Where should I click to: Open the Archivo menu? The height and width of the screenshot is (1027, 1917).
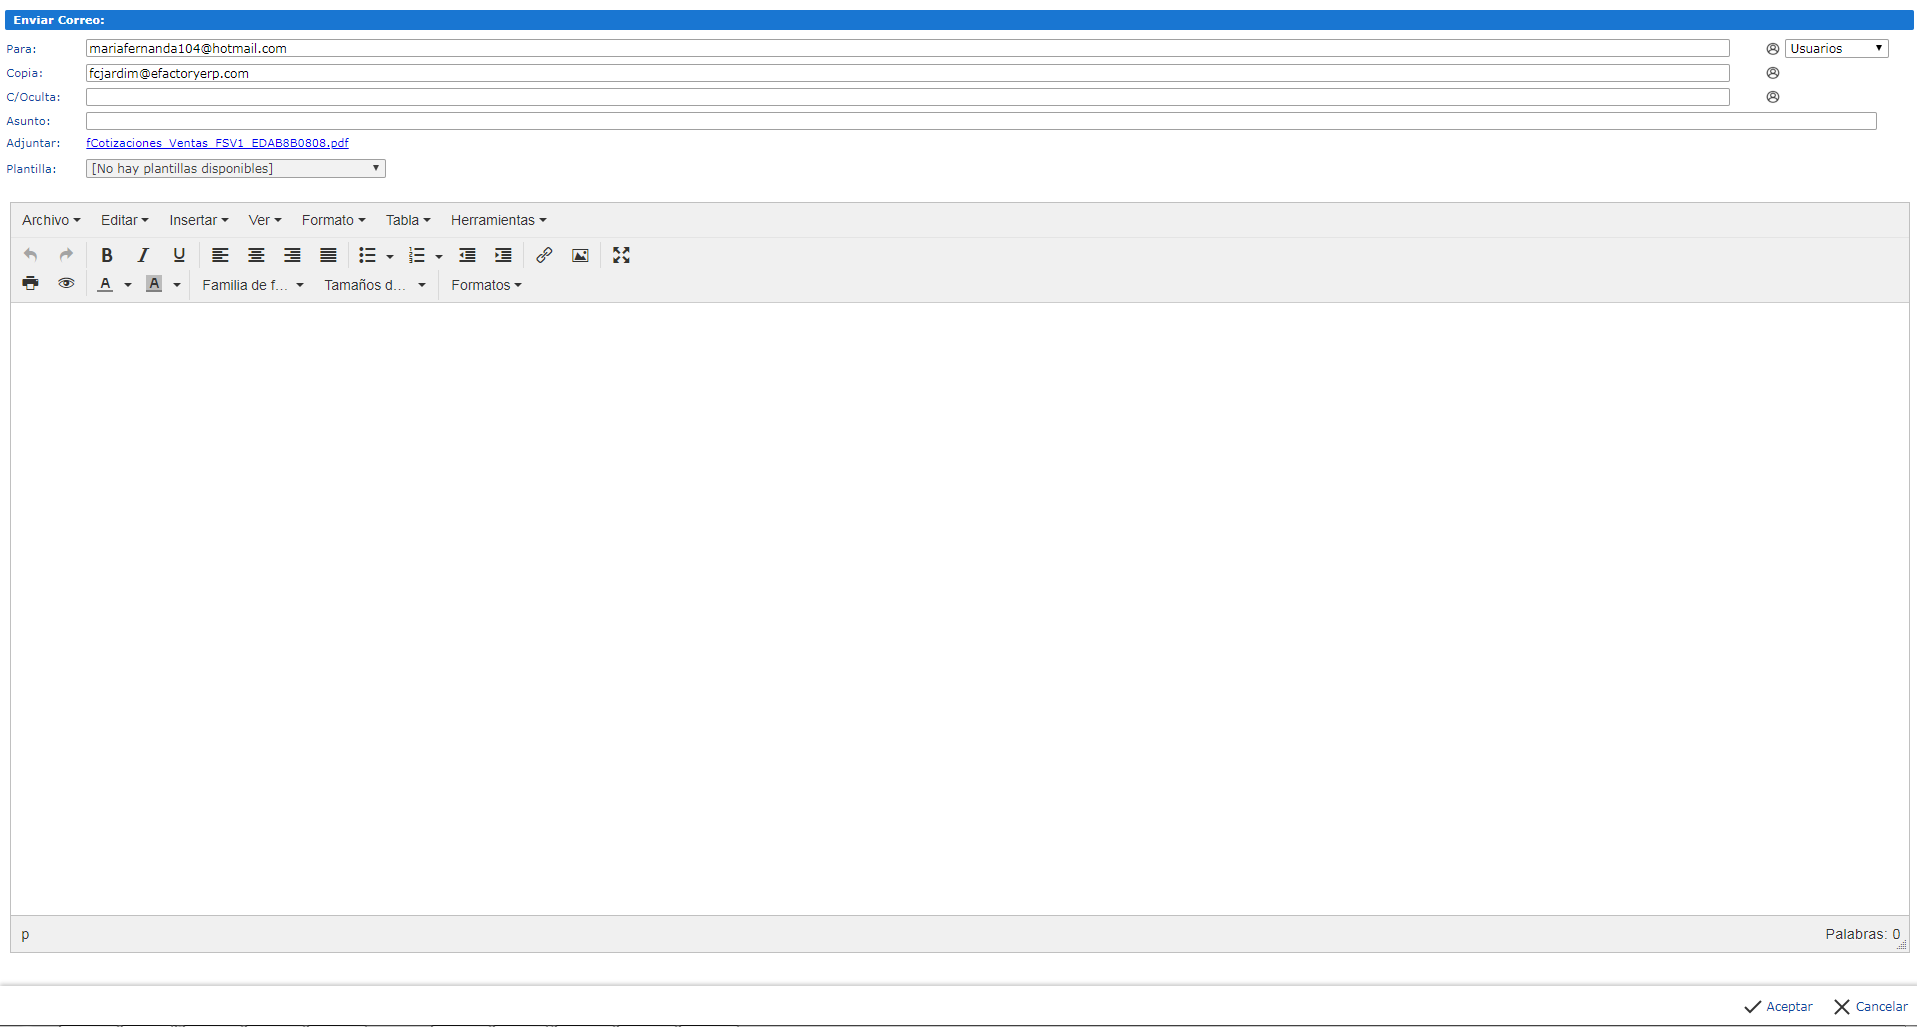coord(51,220)
